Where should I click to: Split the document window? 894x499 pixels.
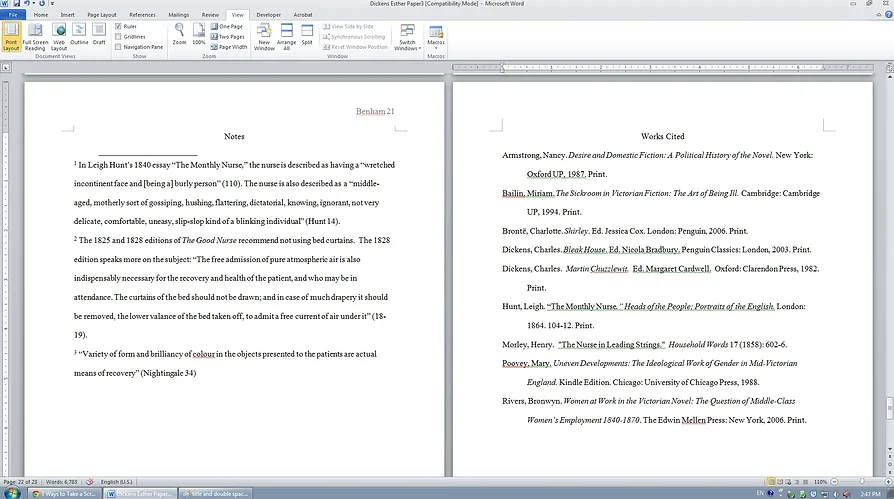(x=307, y=34)
